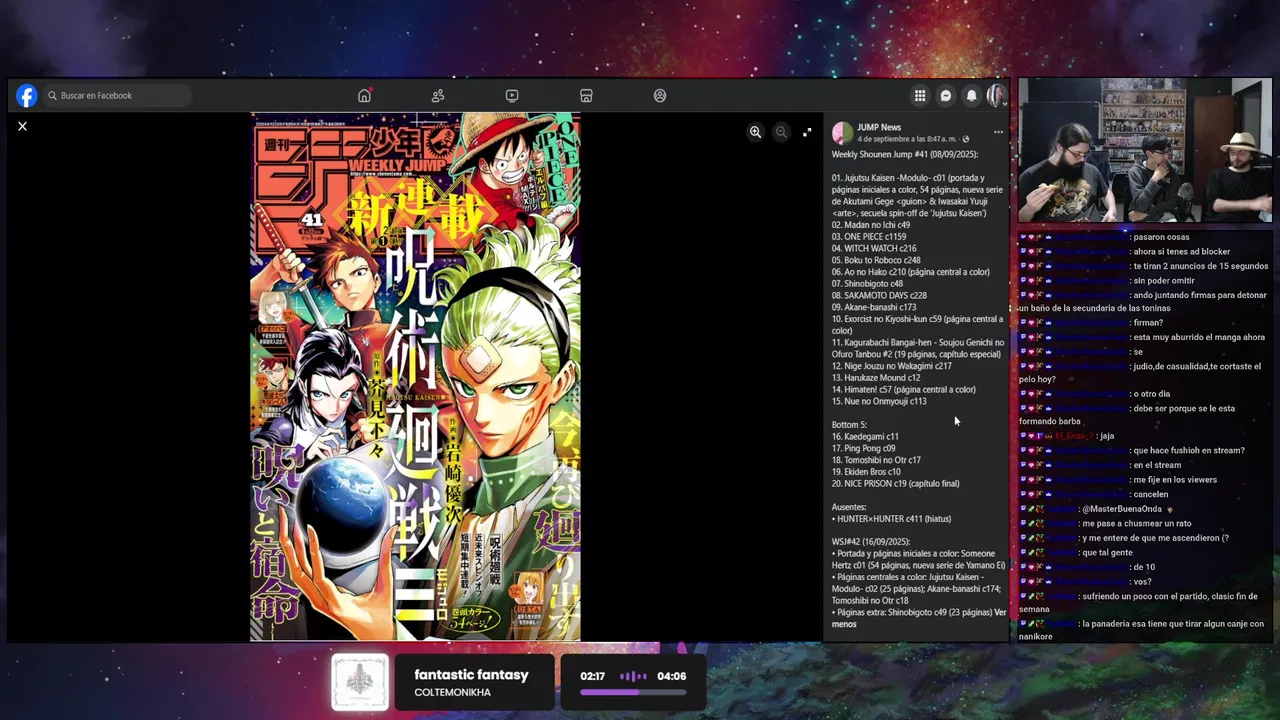This screenshot has width=1280, height=720.
Task: Click the 'Ausentes:' heading
Action: pos(849,507)
